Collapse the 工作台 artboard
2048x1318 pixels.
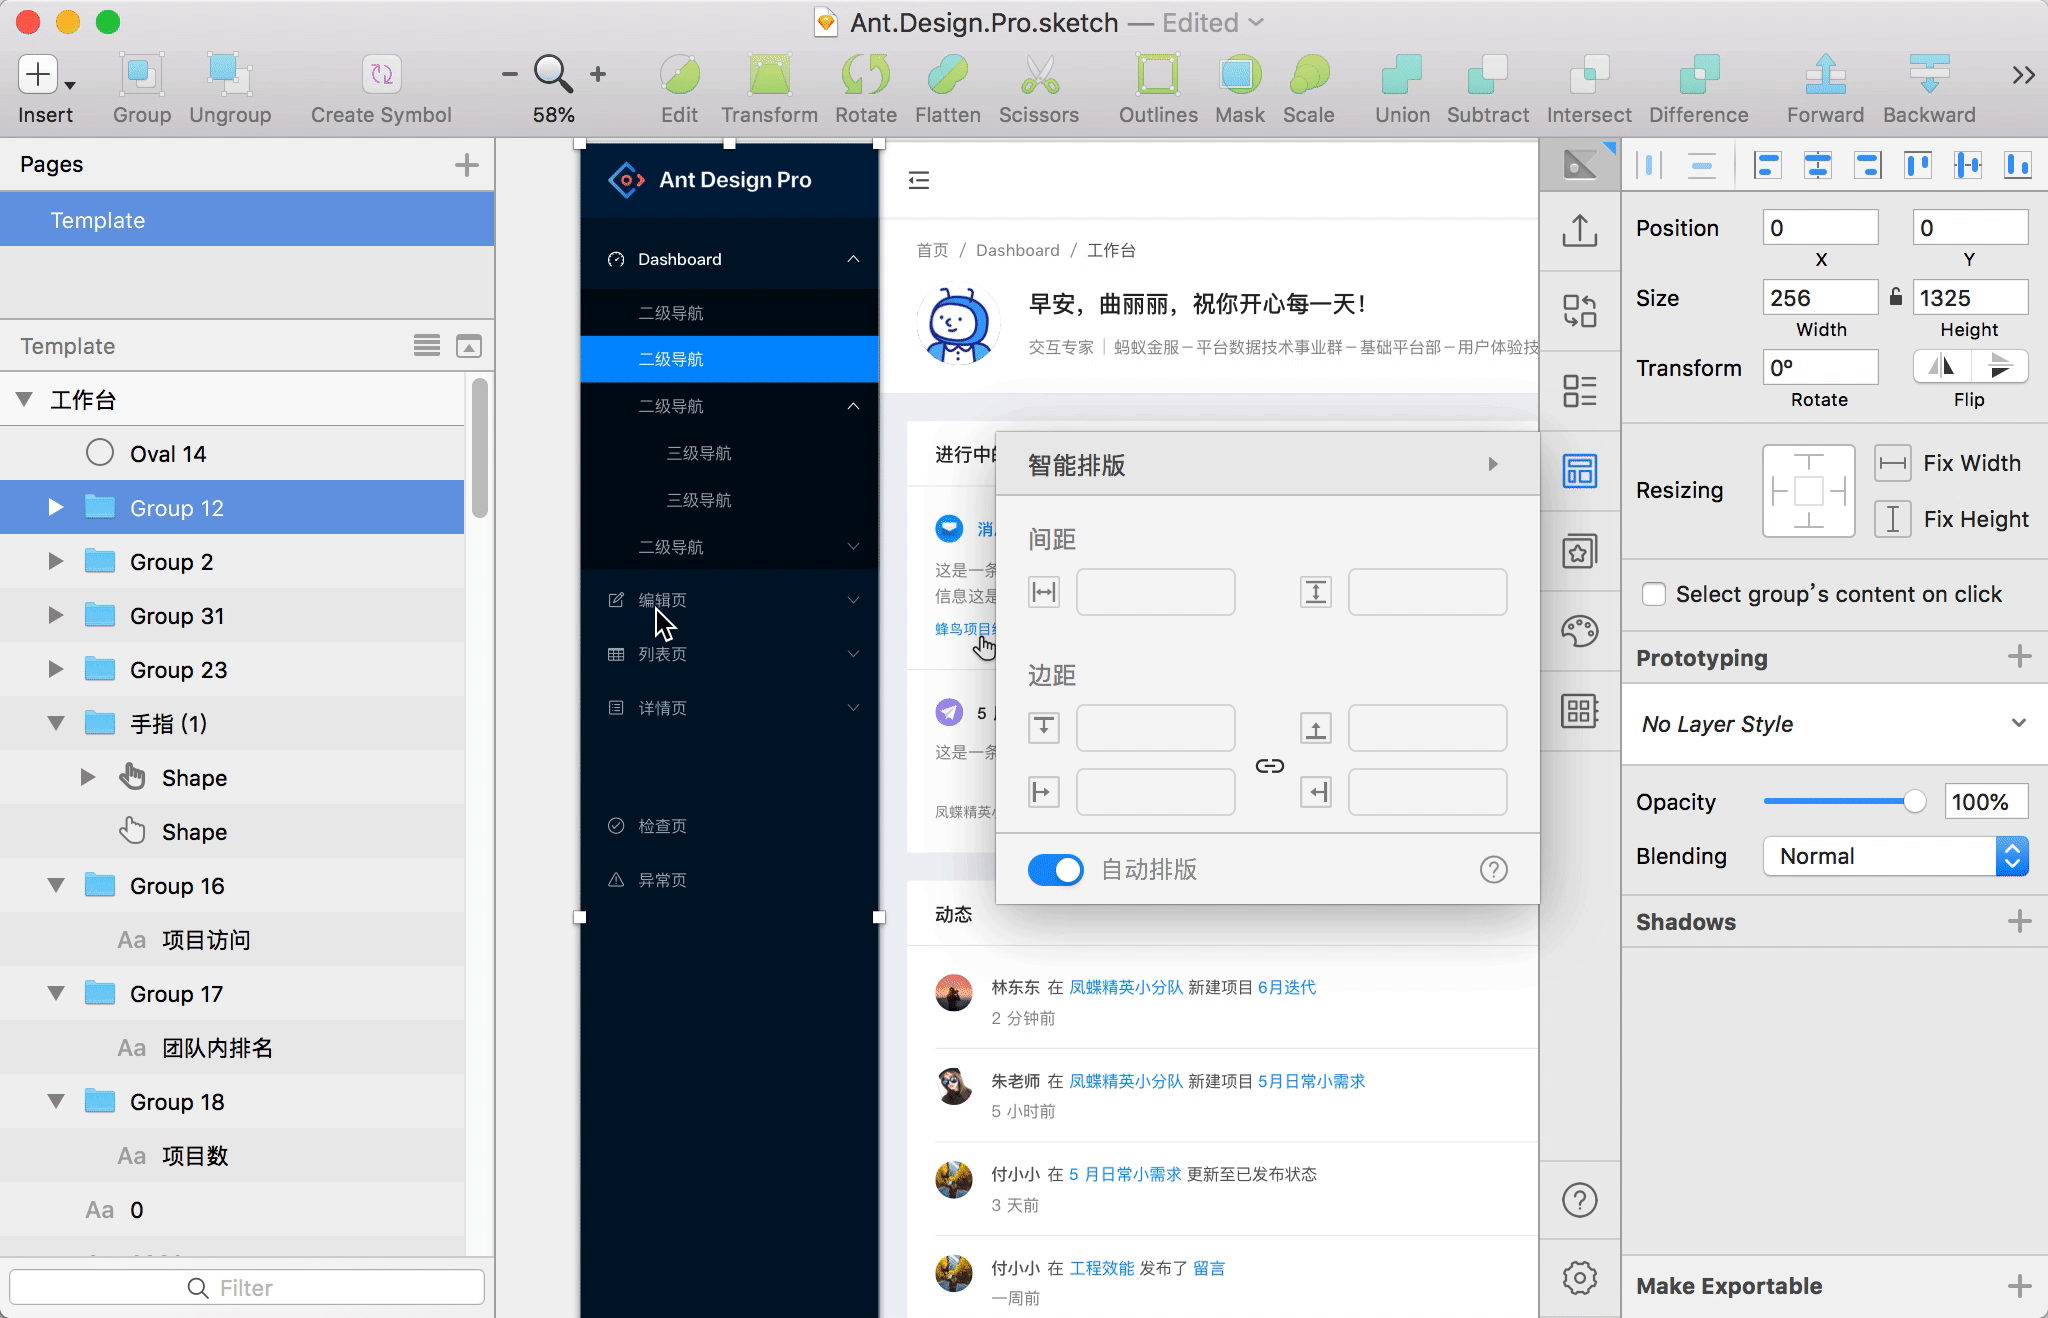pyautogui.click(x=24, y=400)
